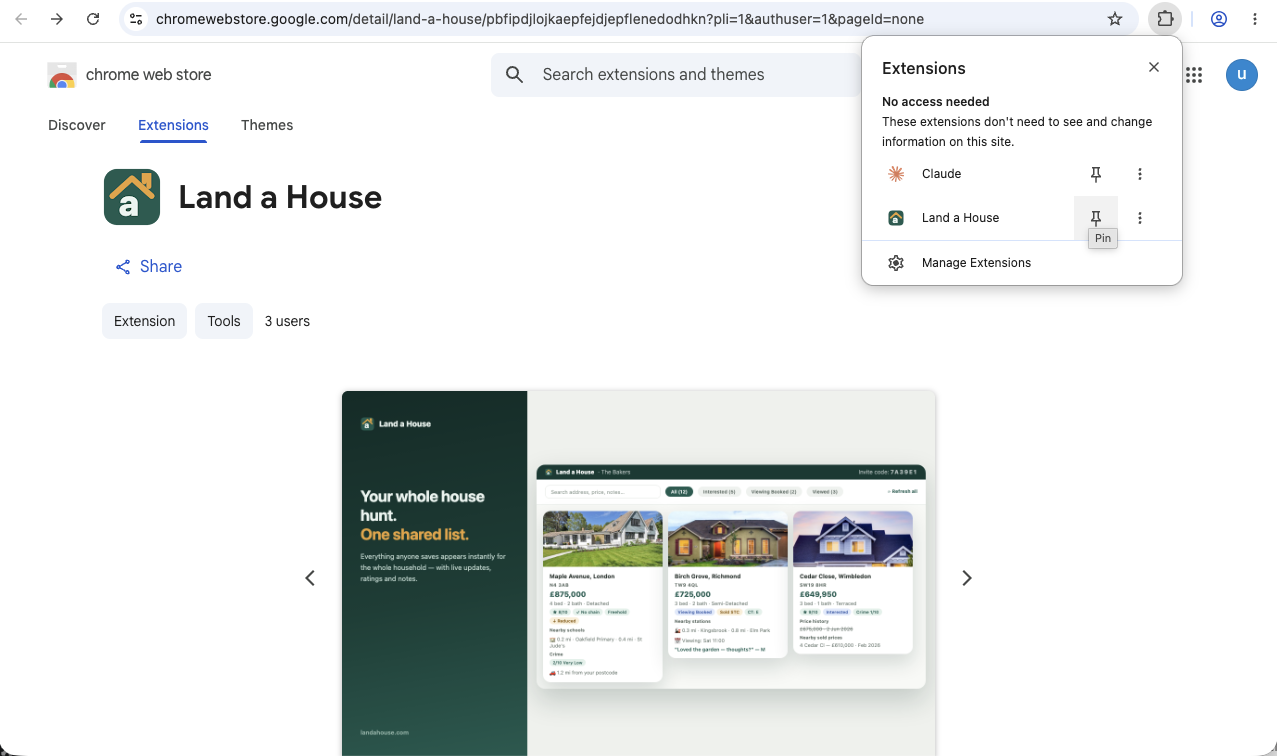The width and height of the screenshot is (1277, 756).
Task: Close the Extensions popup
Action: point(1154,67)
